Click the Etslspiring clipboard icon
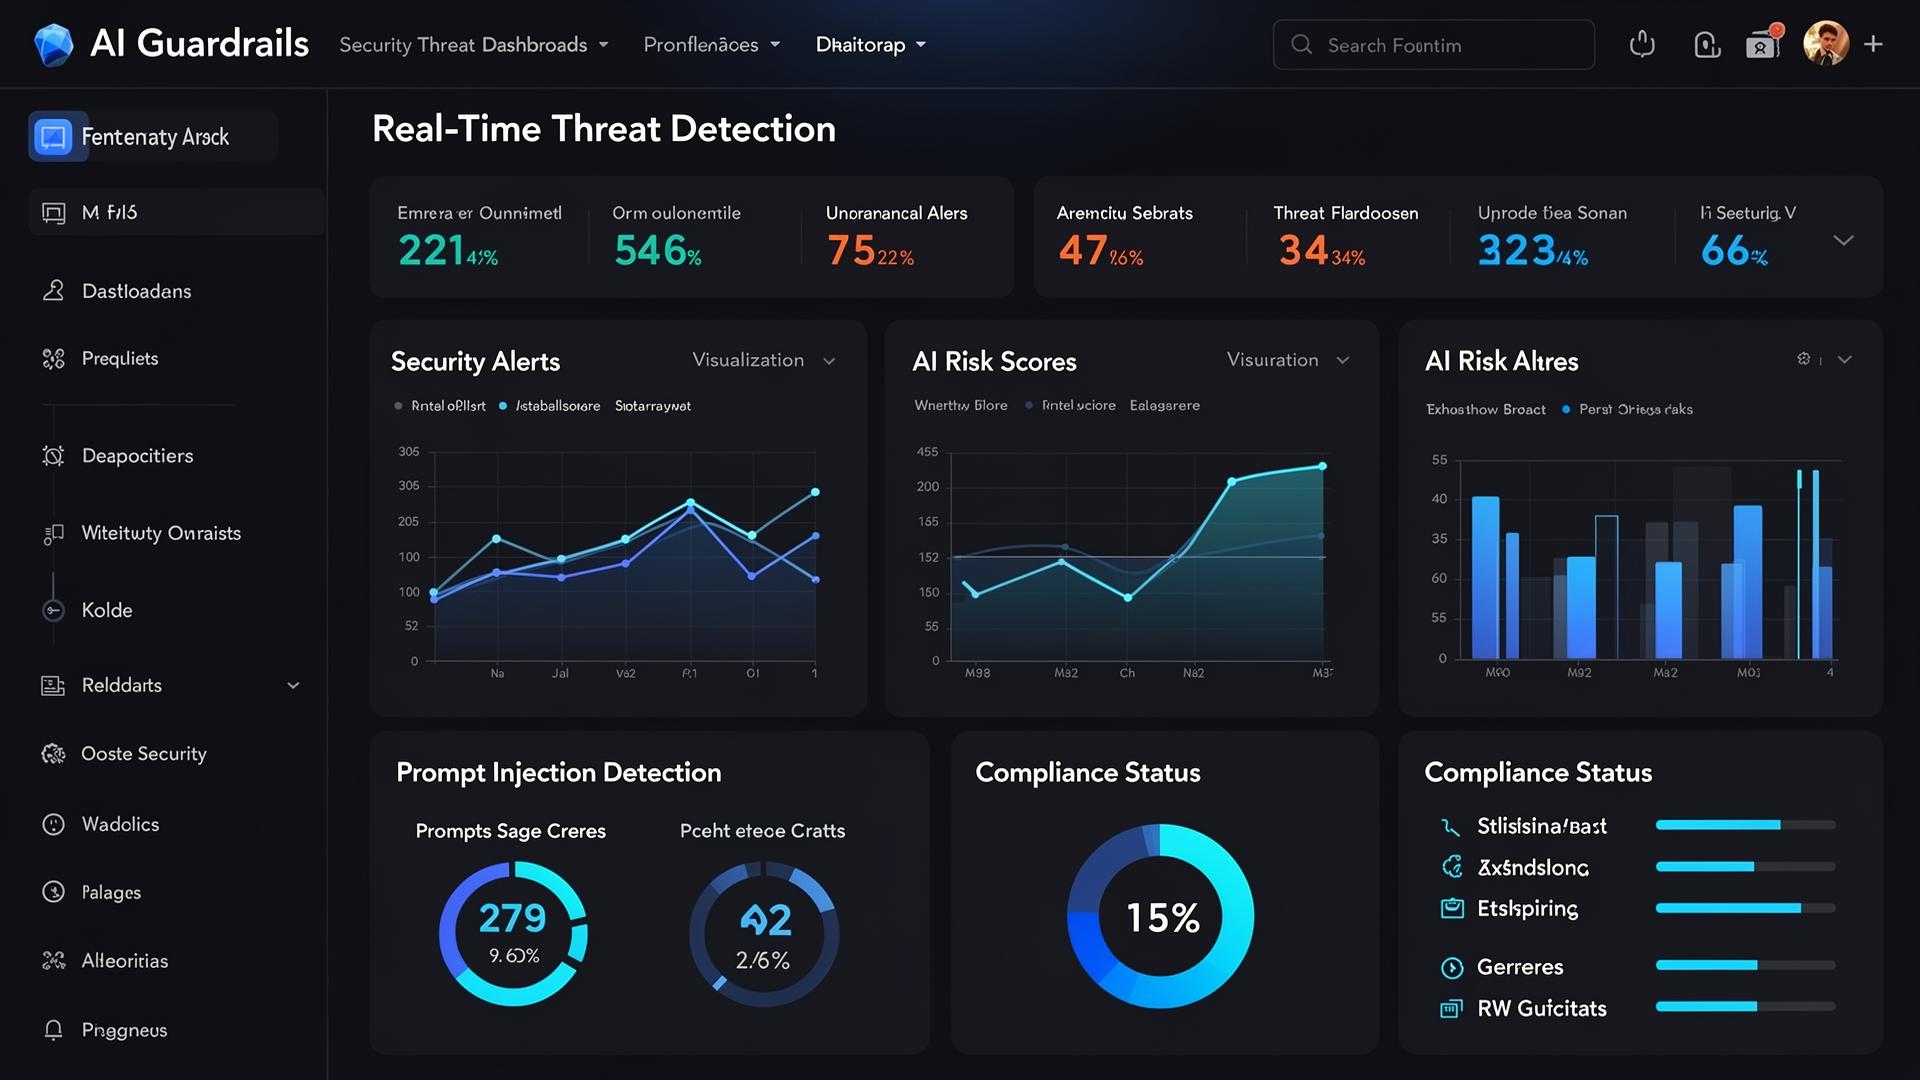This screenshot has width=1920, height=1080. tap(1452, 908)
